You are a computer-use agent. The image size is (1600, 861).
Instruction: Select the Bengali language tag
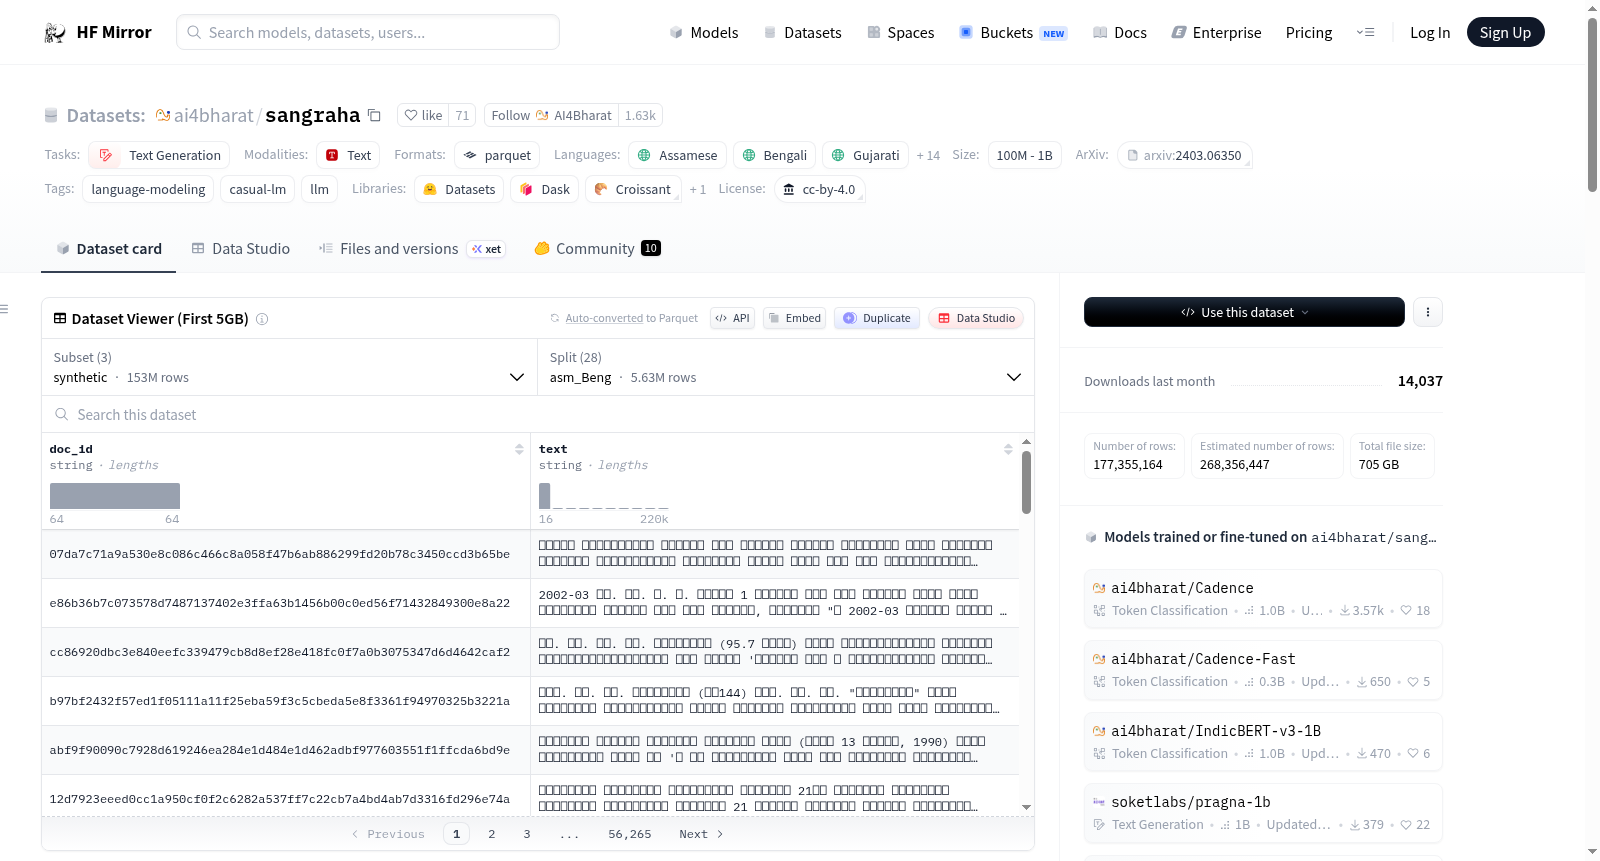774,155
